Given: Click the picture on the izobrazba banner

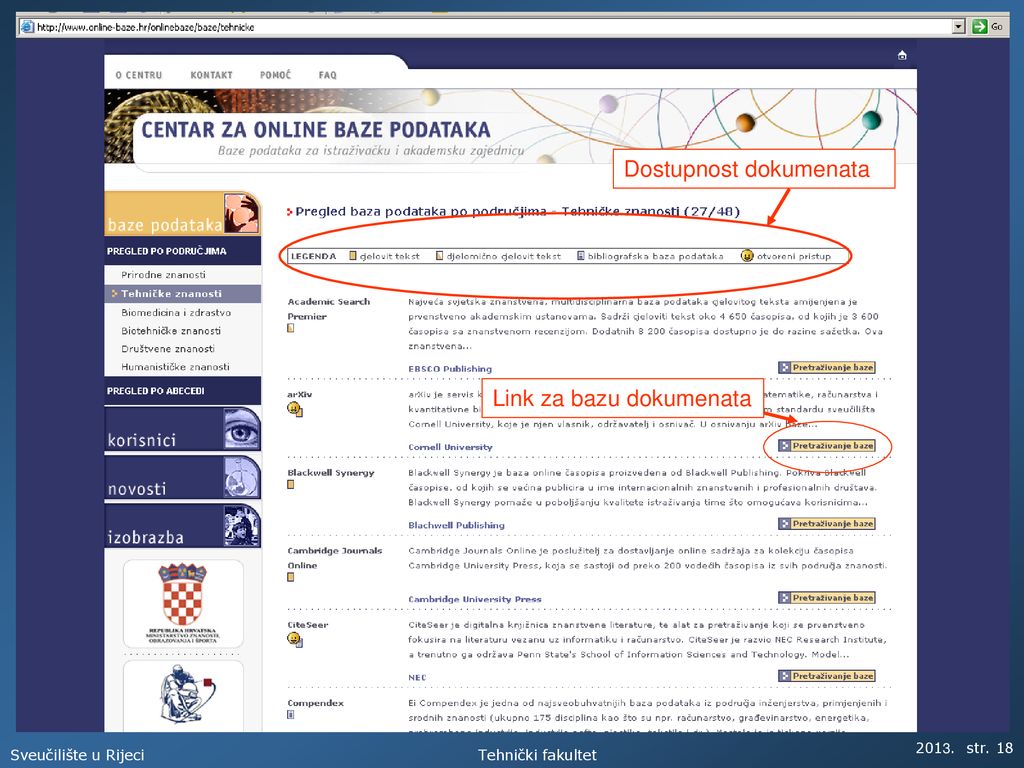Looking at the screenshot, I should coord(242,526).
